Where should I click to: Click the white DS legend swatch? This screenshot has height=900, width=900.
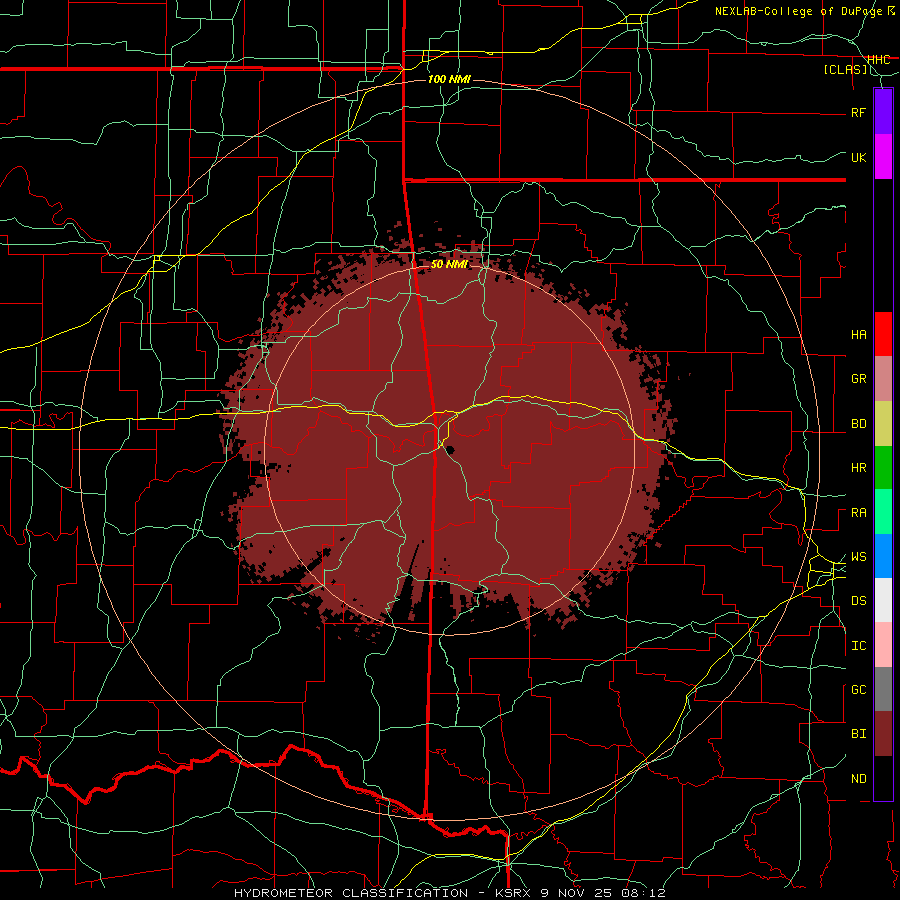(x=883, y=600)
